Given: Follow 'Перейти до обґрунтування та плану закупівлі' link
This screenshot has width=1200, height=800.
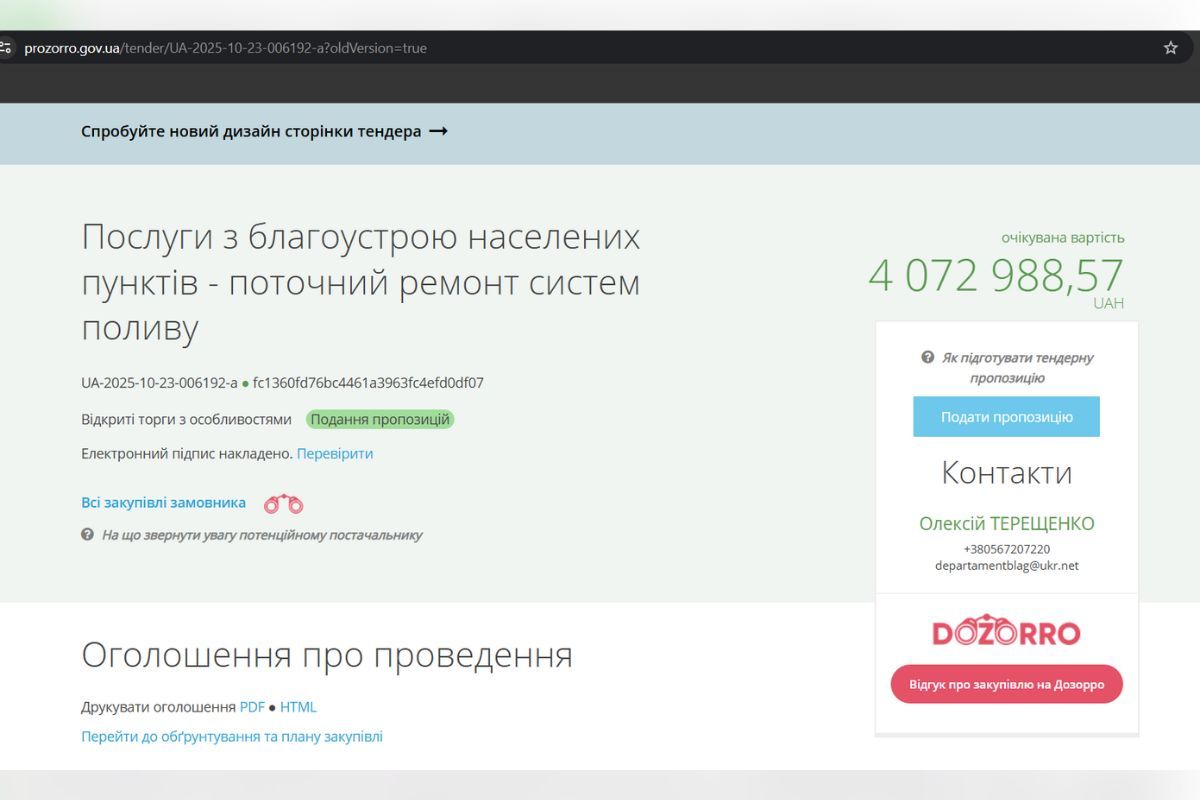Looking at the screenshot, I should 232,737.
